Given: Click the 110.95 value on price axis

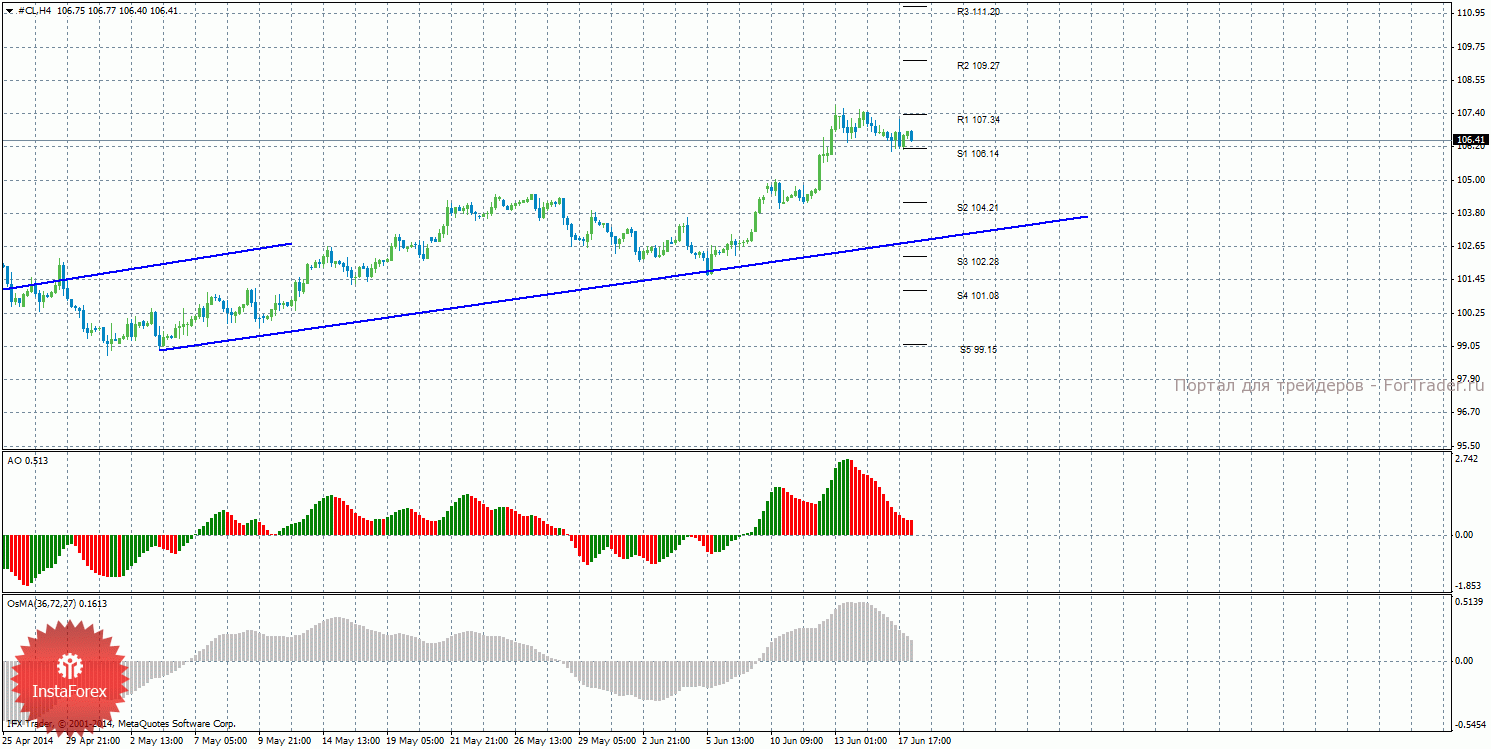Looking at the screenshot, I should (1469, 13).
